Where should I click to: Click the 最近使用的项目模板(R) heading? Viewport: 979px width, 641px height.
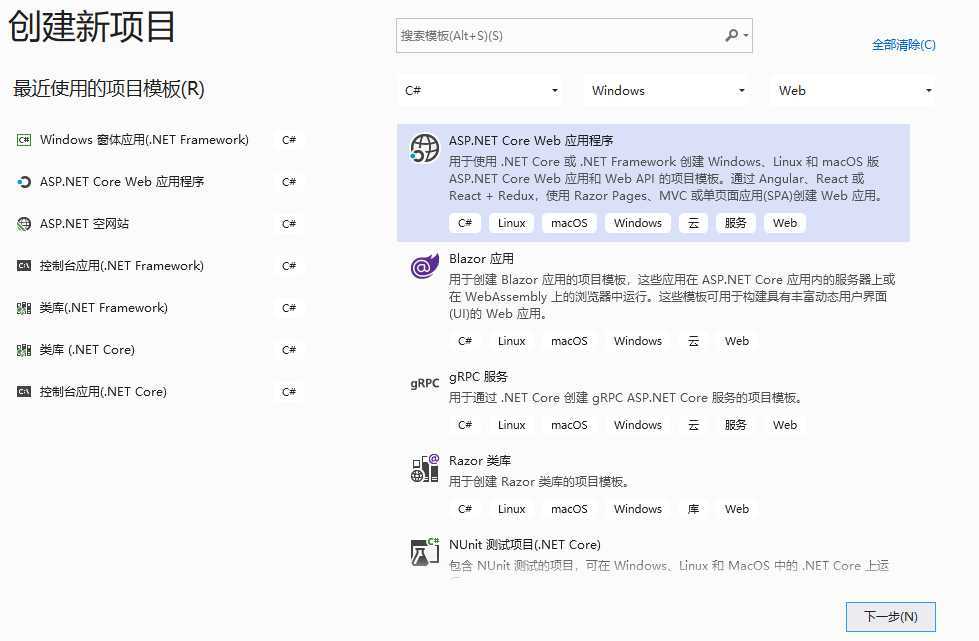[109, 89]
